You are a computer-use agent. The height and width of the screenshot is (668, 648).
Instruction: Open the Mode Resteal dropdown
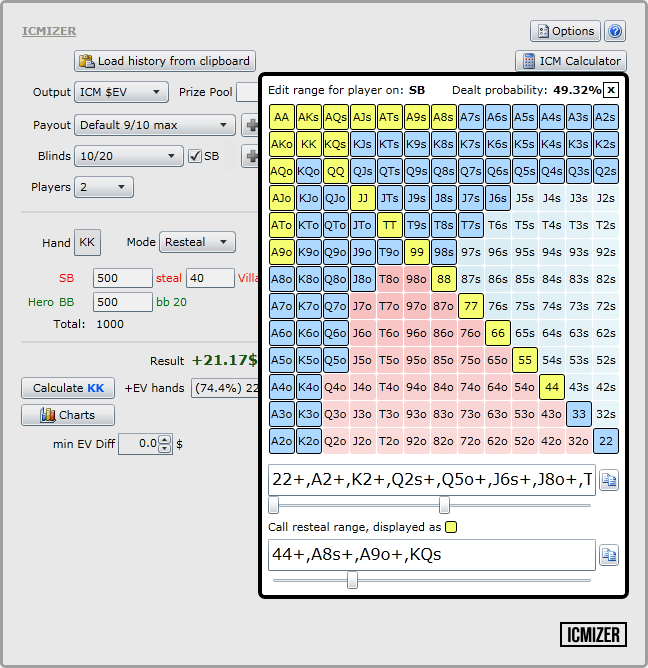tap(197, 242)
